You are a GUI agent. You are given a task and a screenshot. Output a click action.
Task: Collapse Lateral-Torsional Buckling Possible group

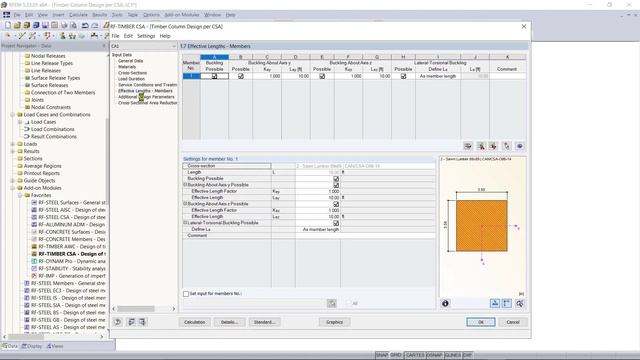click(185, 223)
